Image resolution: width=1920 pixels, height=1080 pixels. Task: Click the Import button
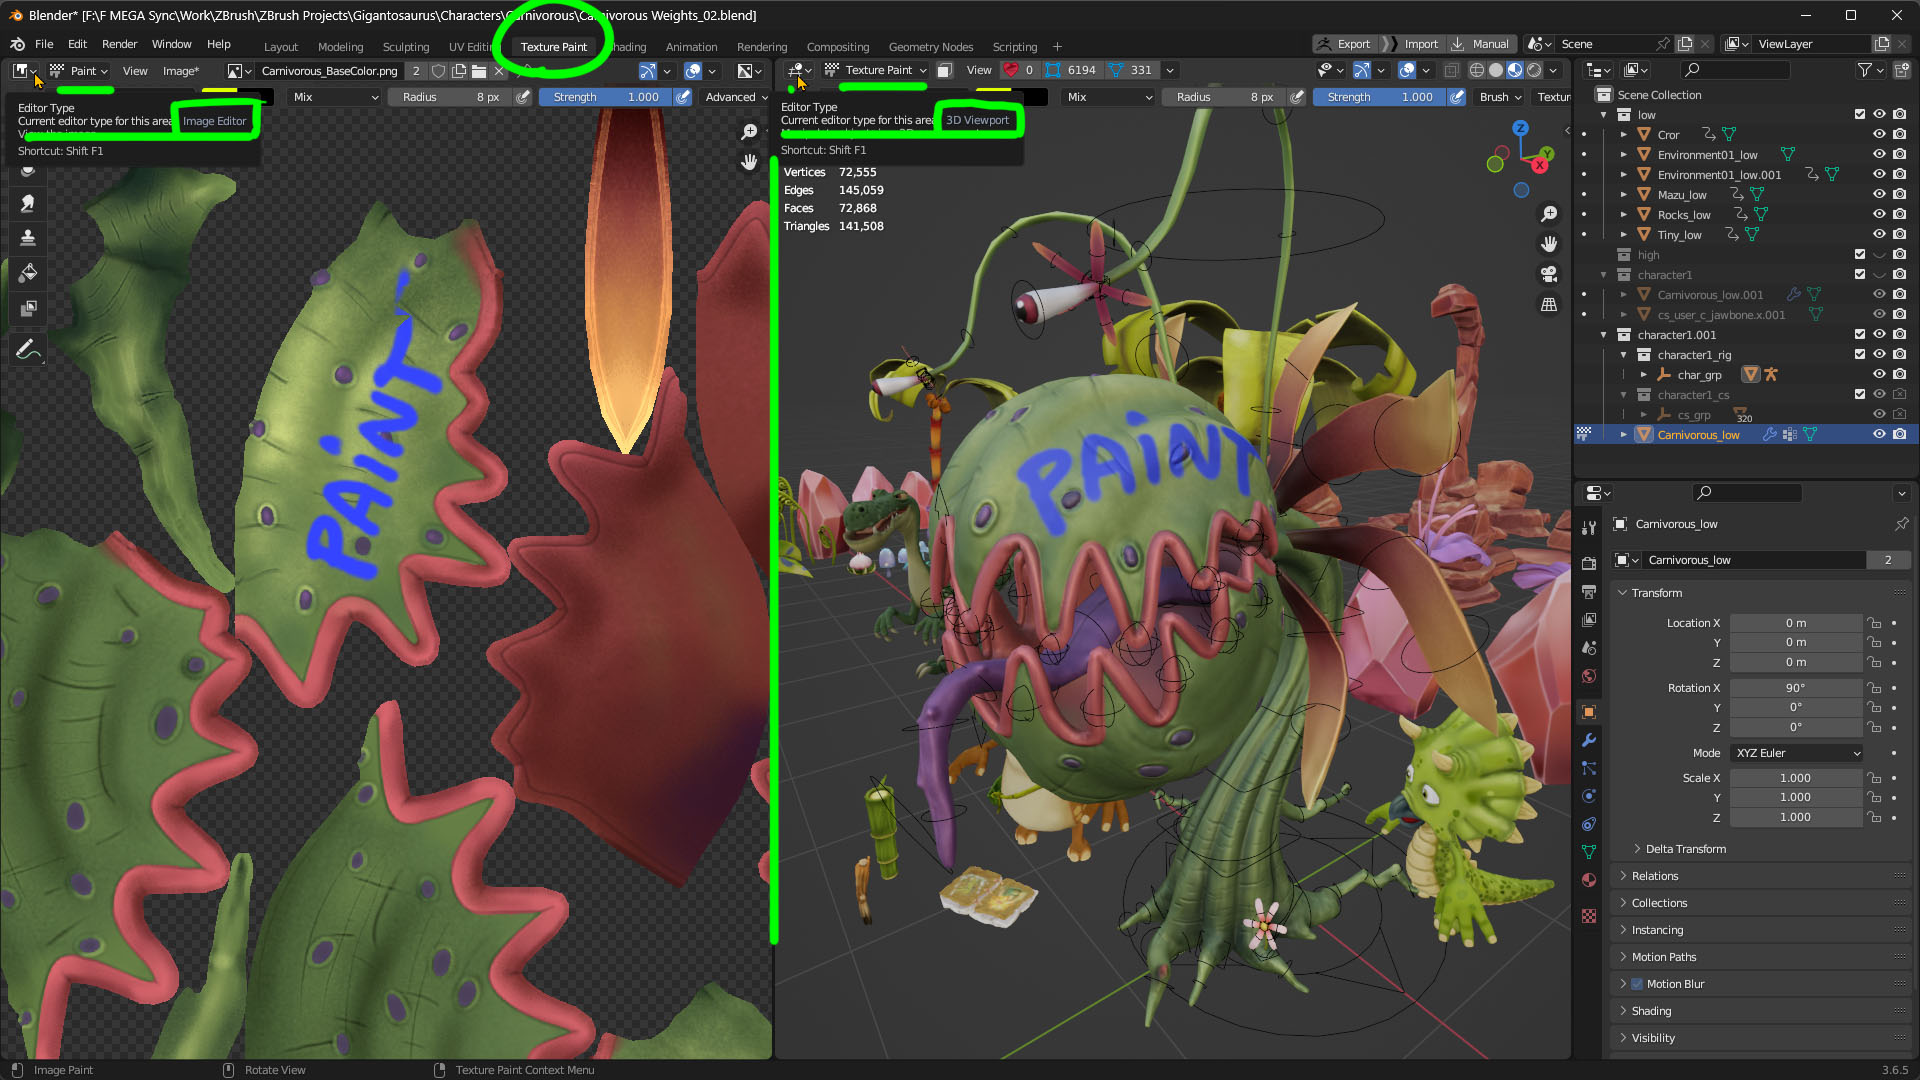[x=1420, y=43]
